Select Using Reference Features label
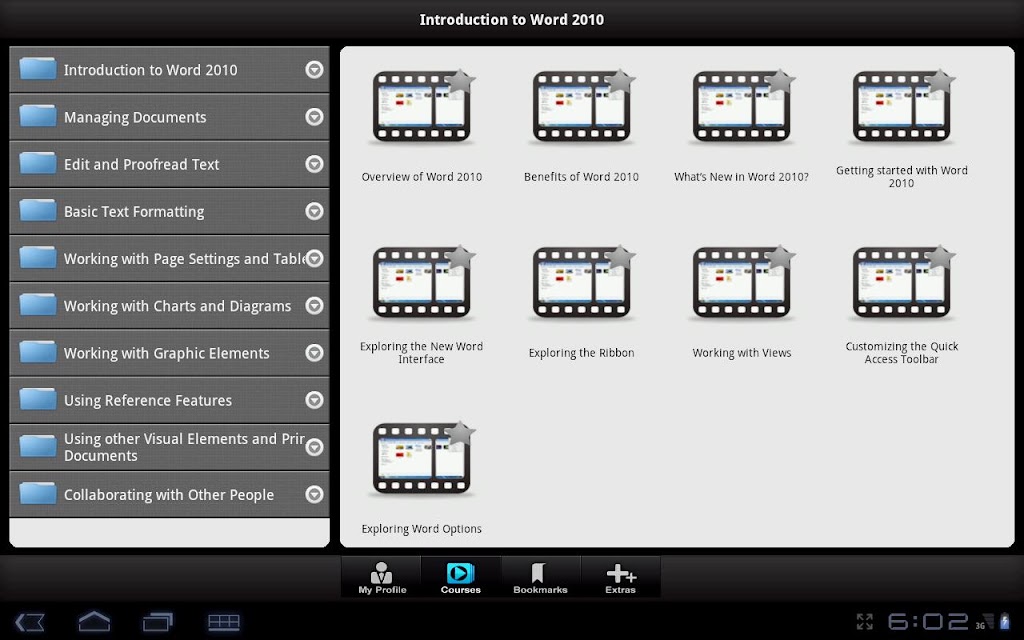The height and width of the screenshot is (640, 1024). click(148, 400)
